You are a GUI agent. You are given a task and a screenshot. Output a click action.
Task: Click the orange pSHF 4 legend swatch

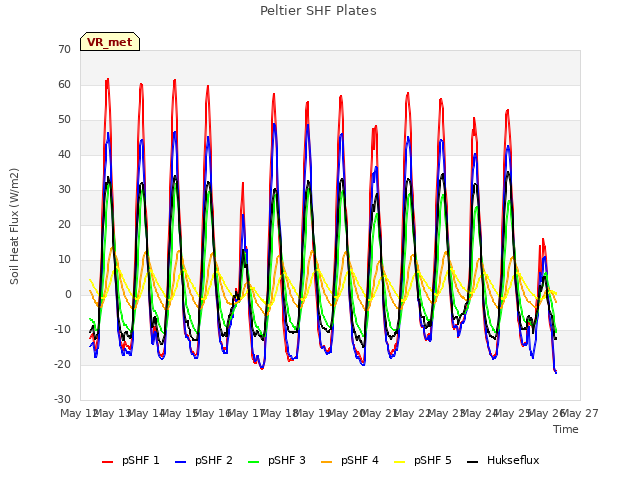[327, 462]
